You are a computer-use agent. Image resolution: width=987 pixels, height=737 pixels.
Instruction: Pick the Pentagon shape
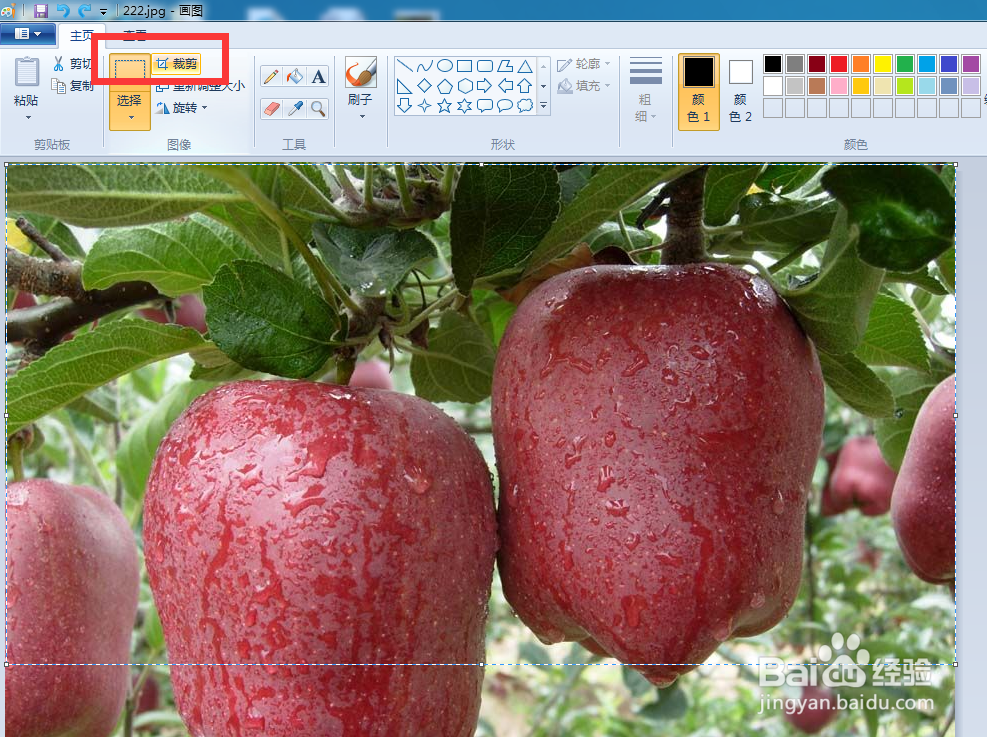[x=445, y=86]
